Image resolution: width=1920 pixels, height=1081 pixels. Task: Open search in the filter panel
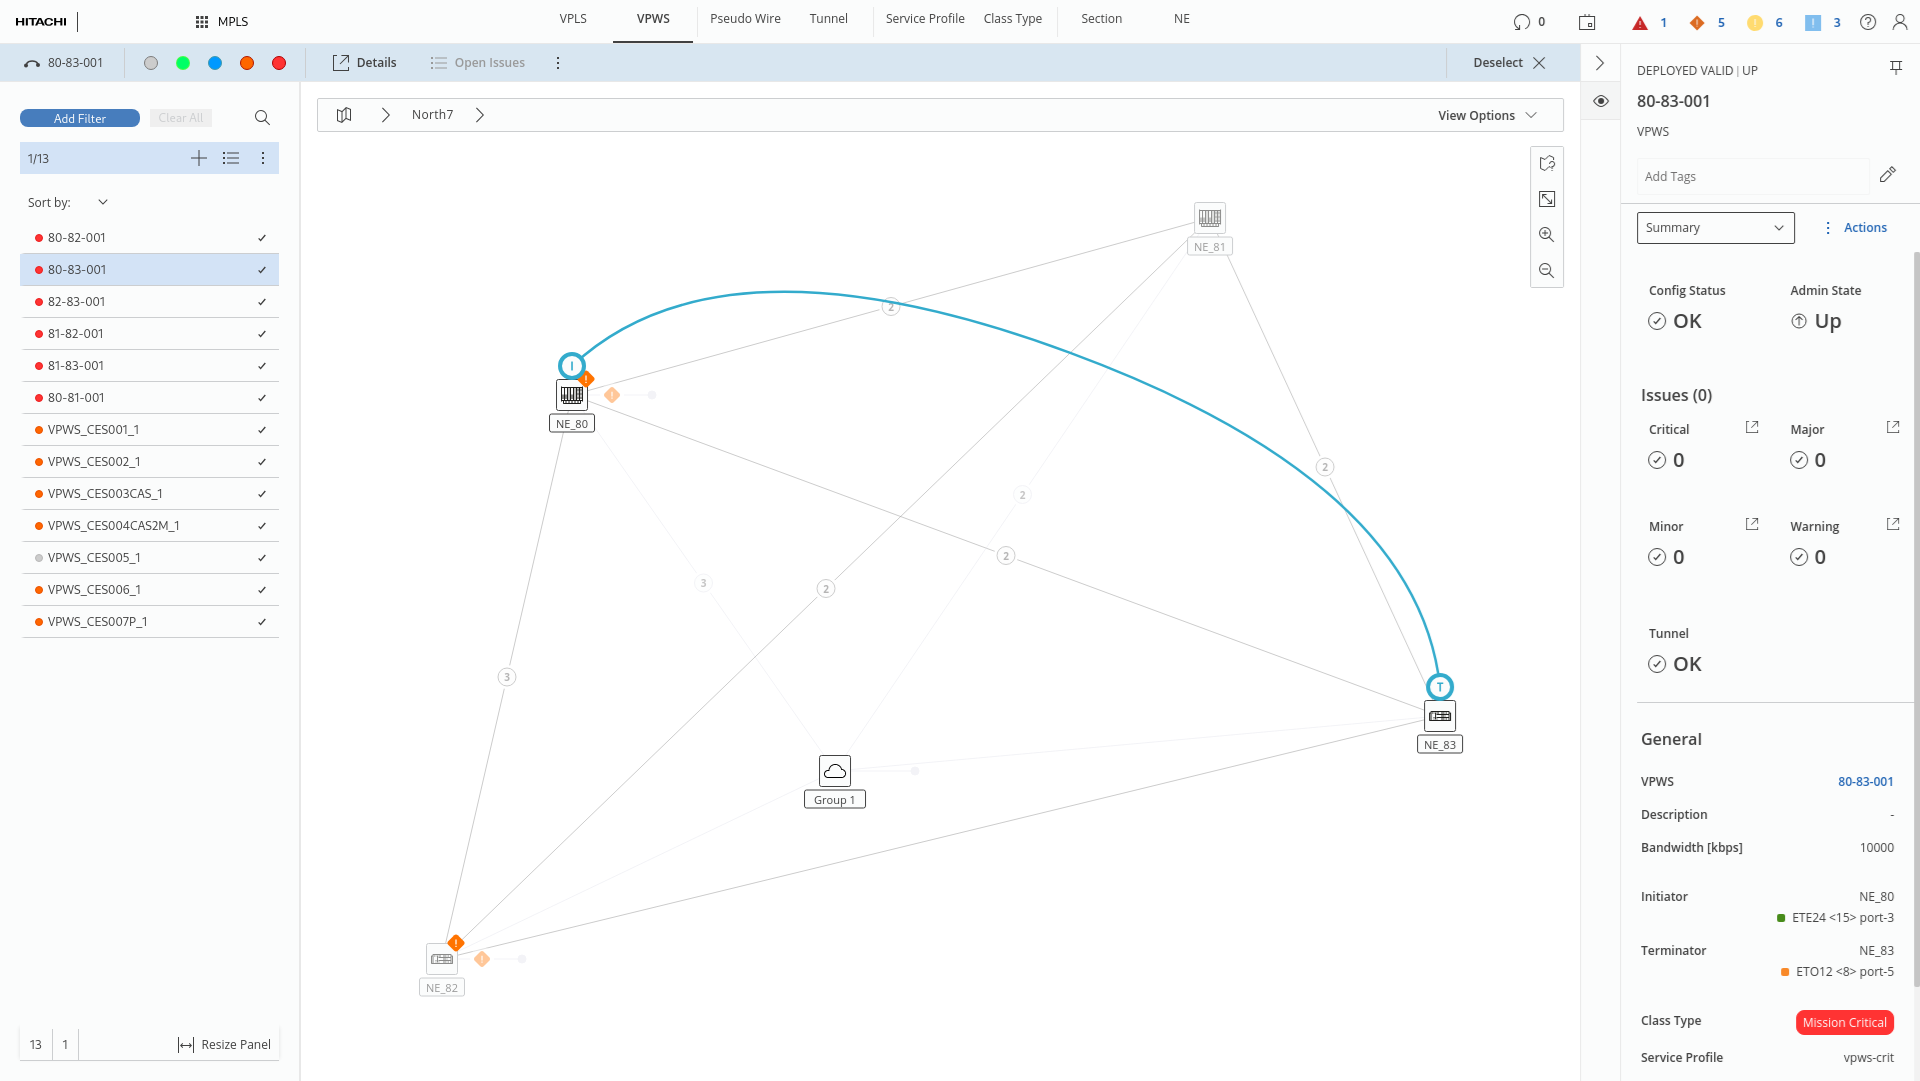coord(262,118)
